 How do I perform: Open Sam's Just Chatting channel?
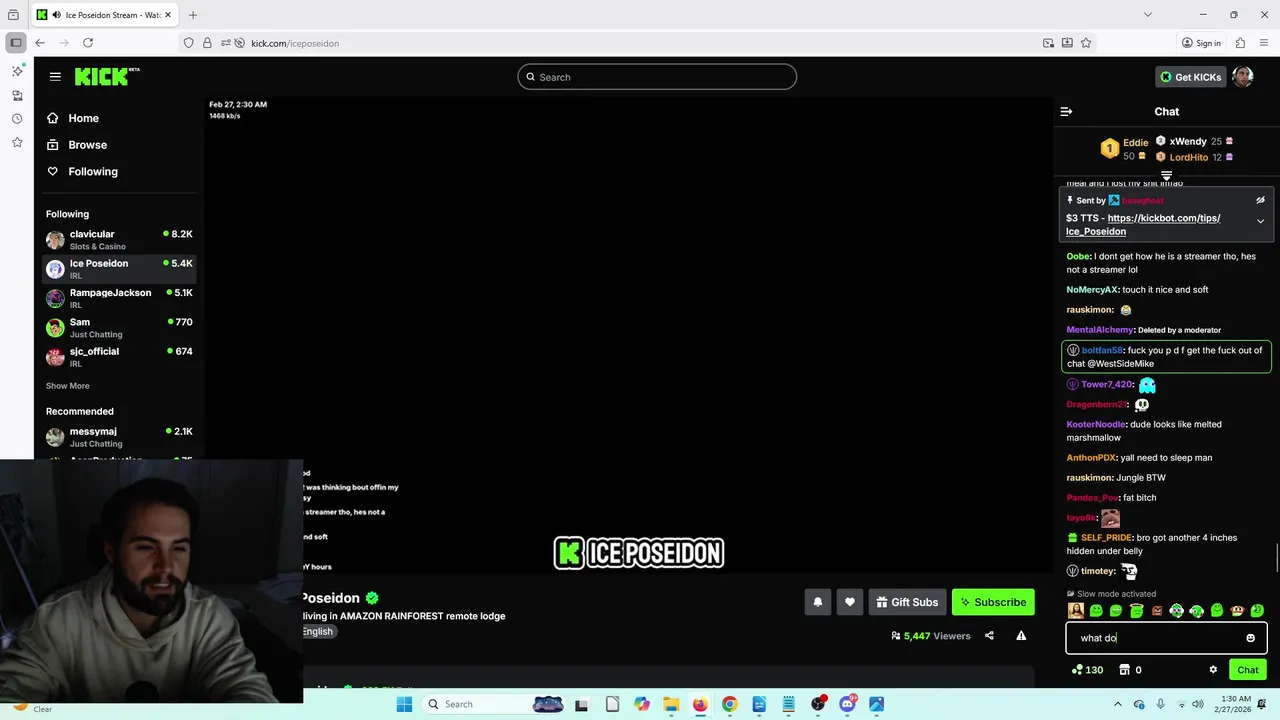click(x=119, y=328)
